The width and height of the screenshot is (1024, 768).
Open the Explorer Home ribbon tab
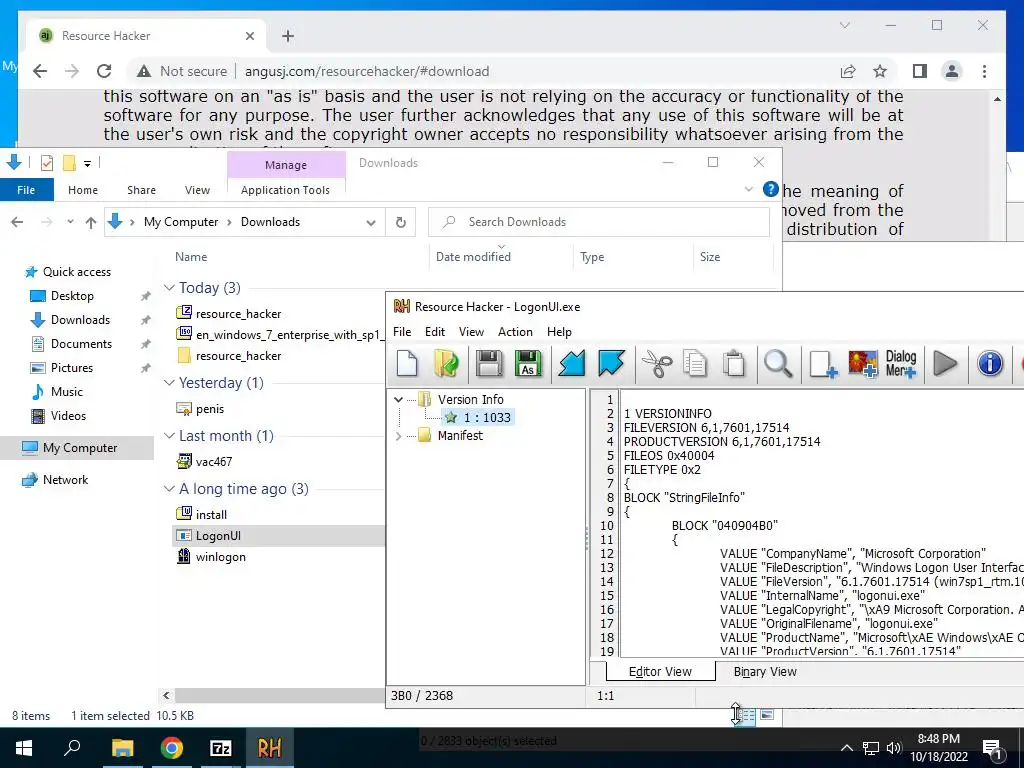point(83,190)
